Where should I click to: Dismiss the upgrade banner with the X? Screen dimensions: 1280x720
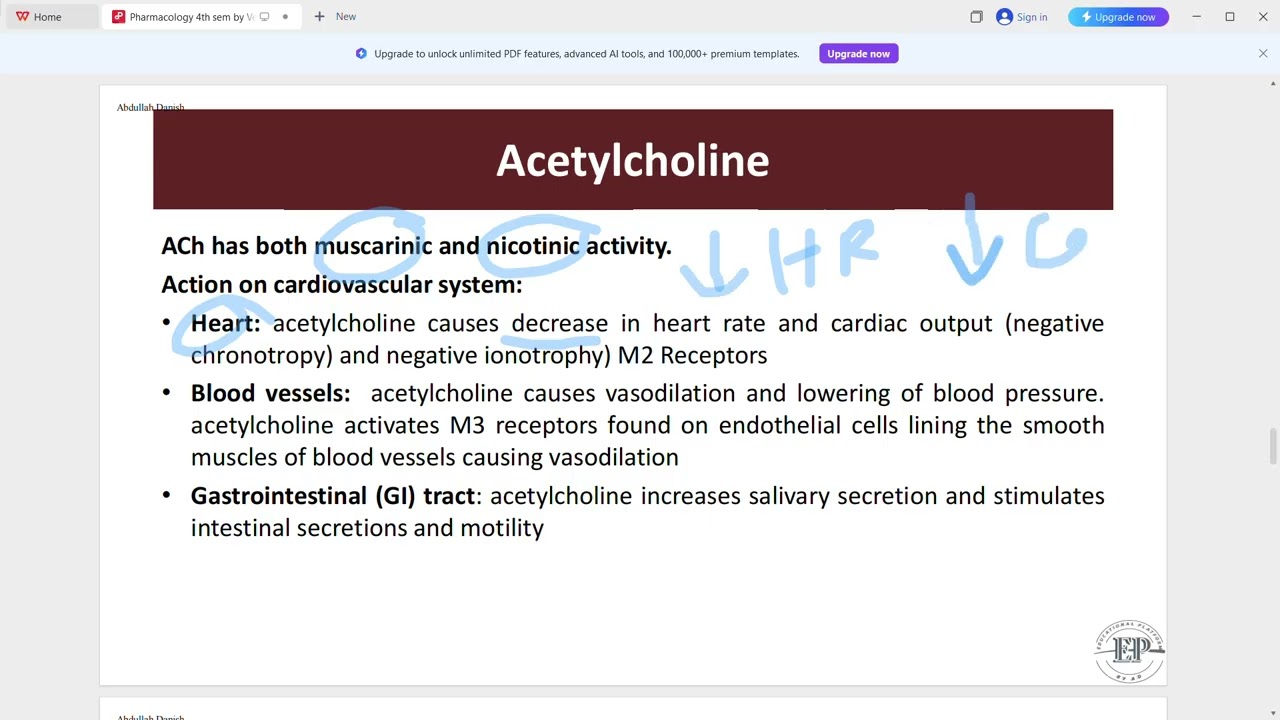click(x=1263, y=54)
